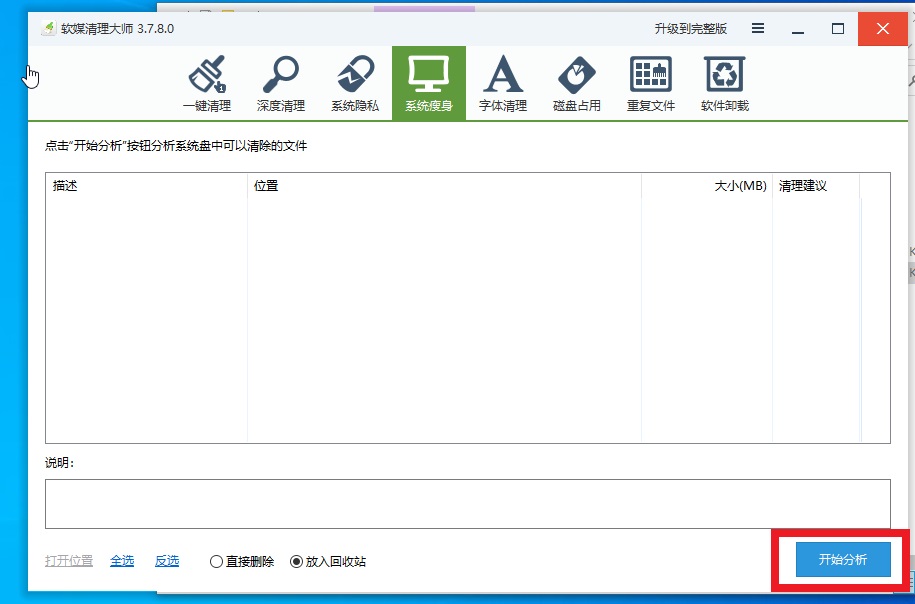Click inside the 说明 description box
Image resolution: width=915 pixels, height=604 pixels.
point(467,504)
